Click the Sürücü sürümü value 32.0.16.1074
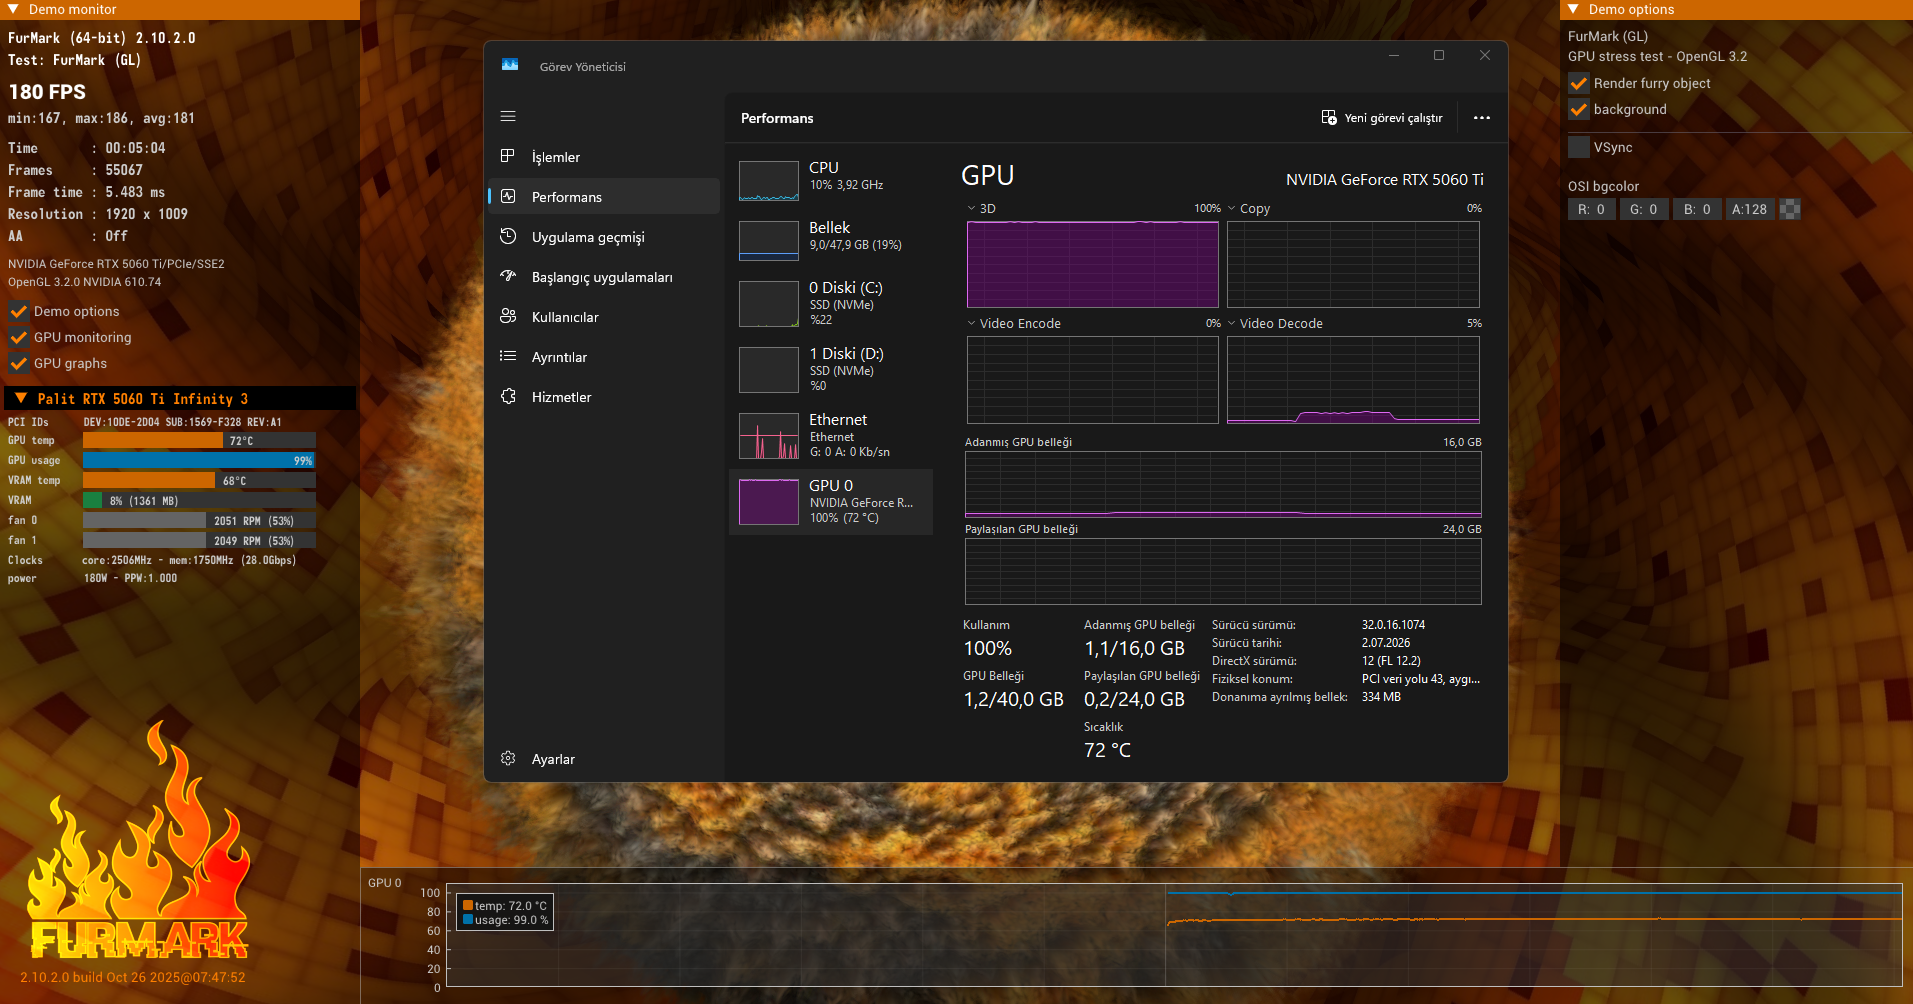1913x1004 pixels. click(1393, 624)
